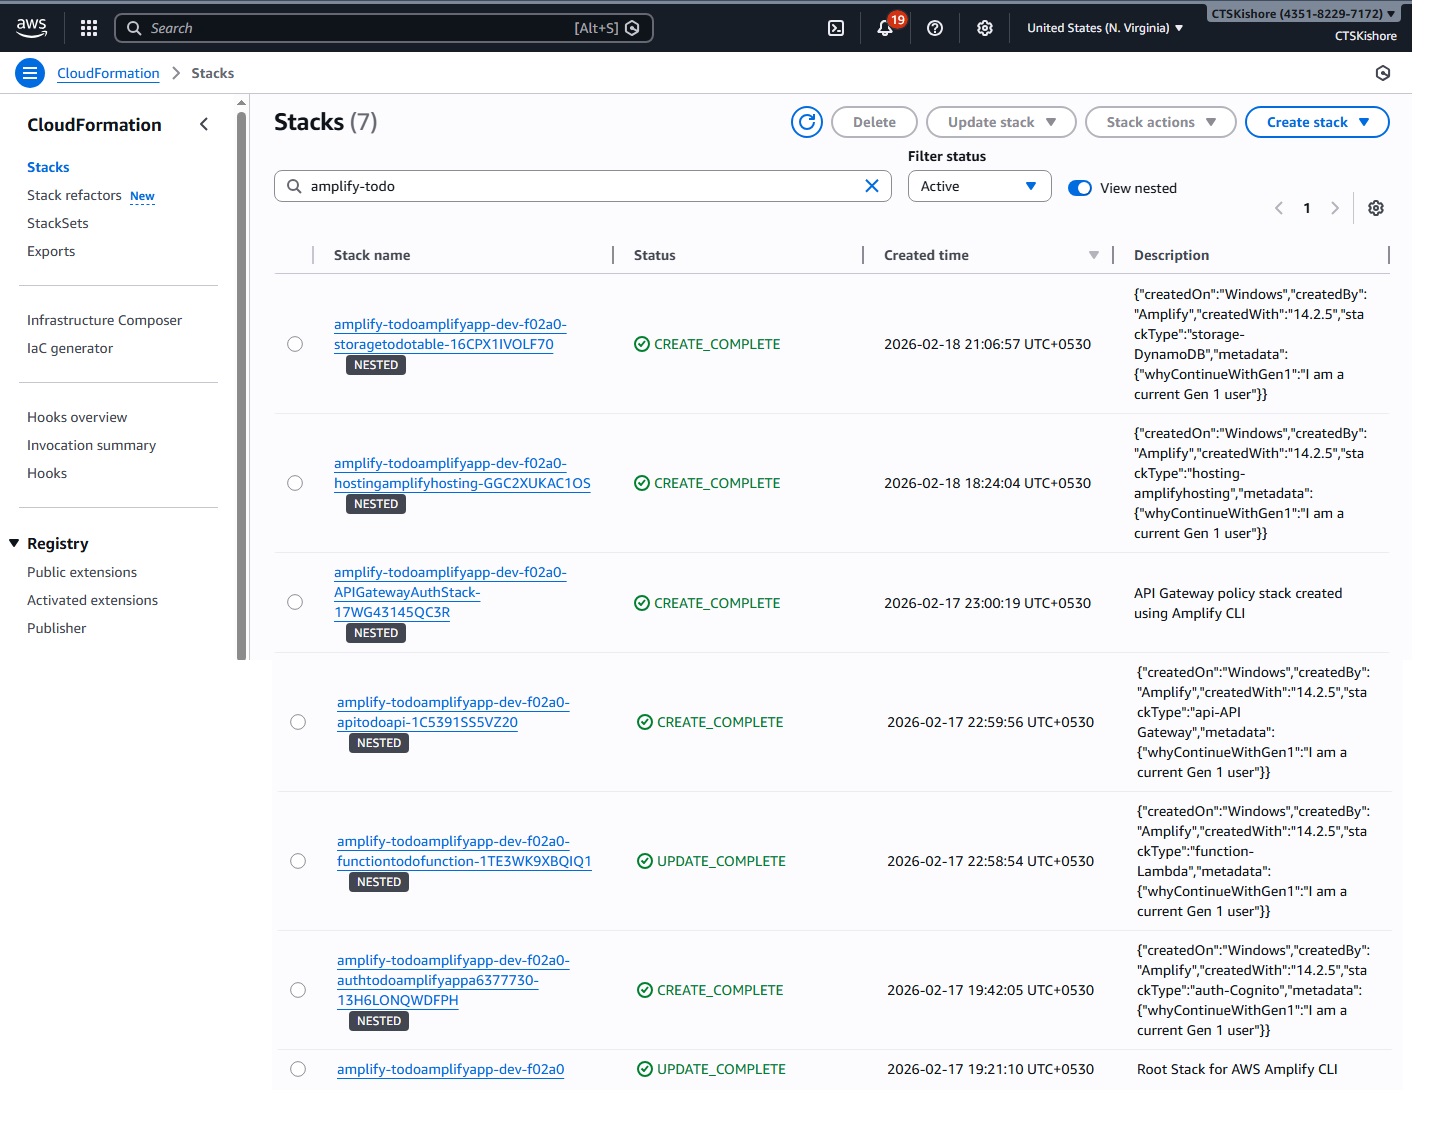The width and height of the screenshot is (1434, 1126).
Task: Open table preferences gear icon
Action: [1376, 208]
